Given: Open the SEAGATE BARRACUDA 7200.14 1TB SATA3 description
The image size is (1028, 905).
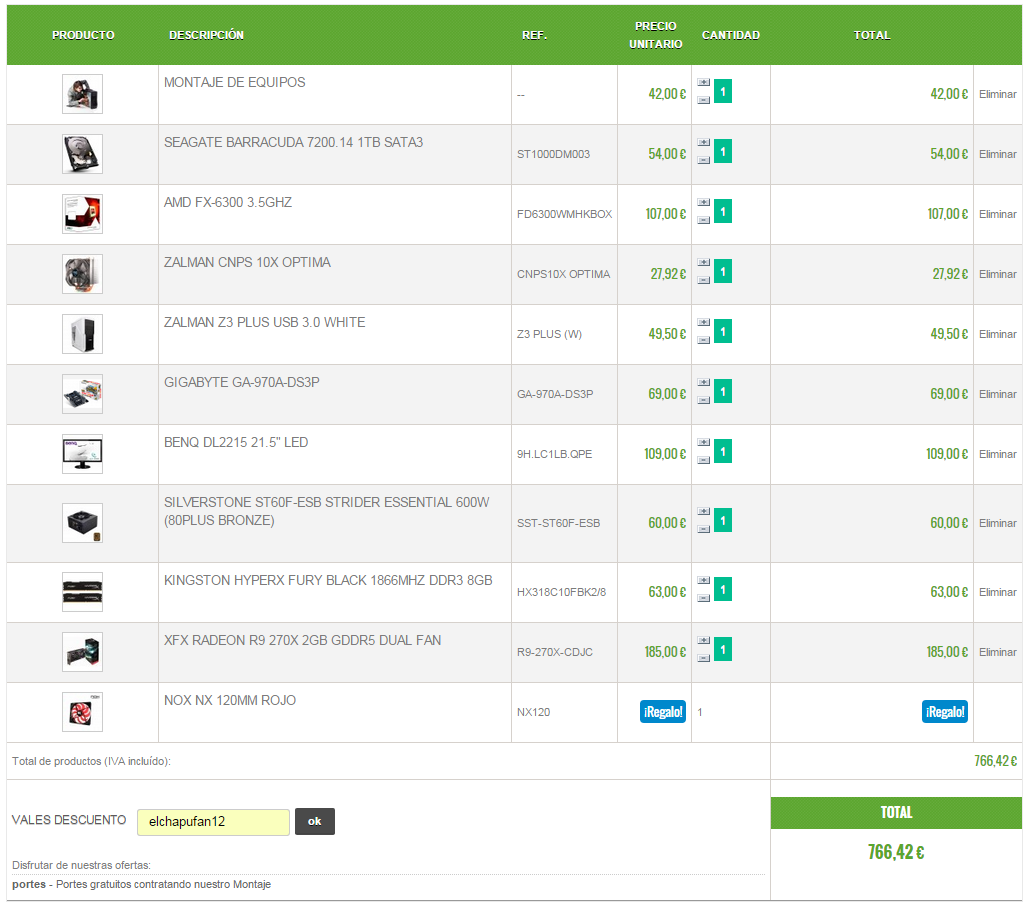Looking at the screenshot, I should pyautogui.click(x=293, y=142).
